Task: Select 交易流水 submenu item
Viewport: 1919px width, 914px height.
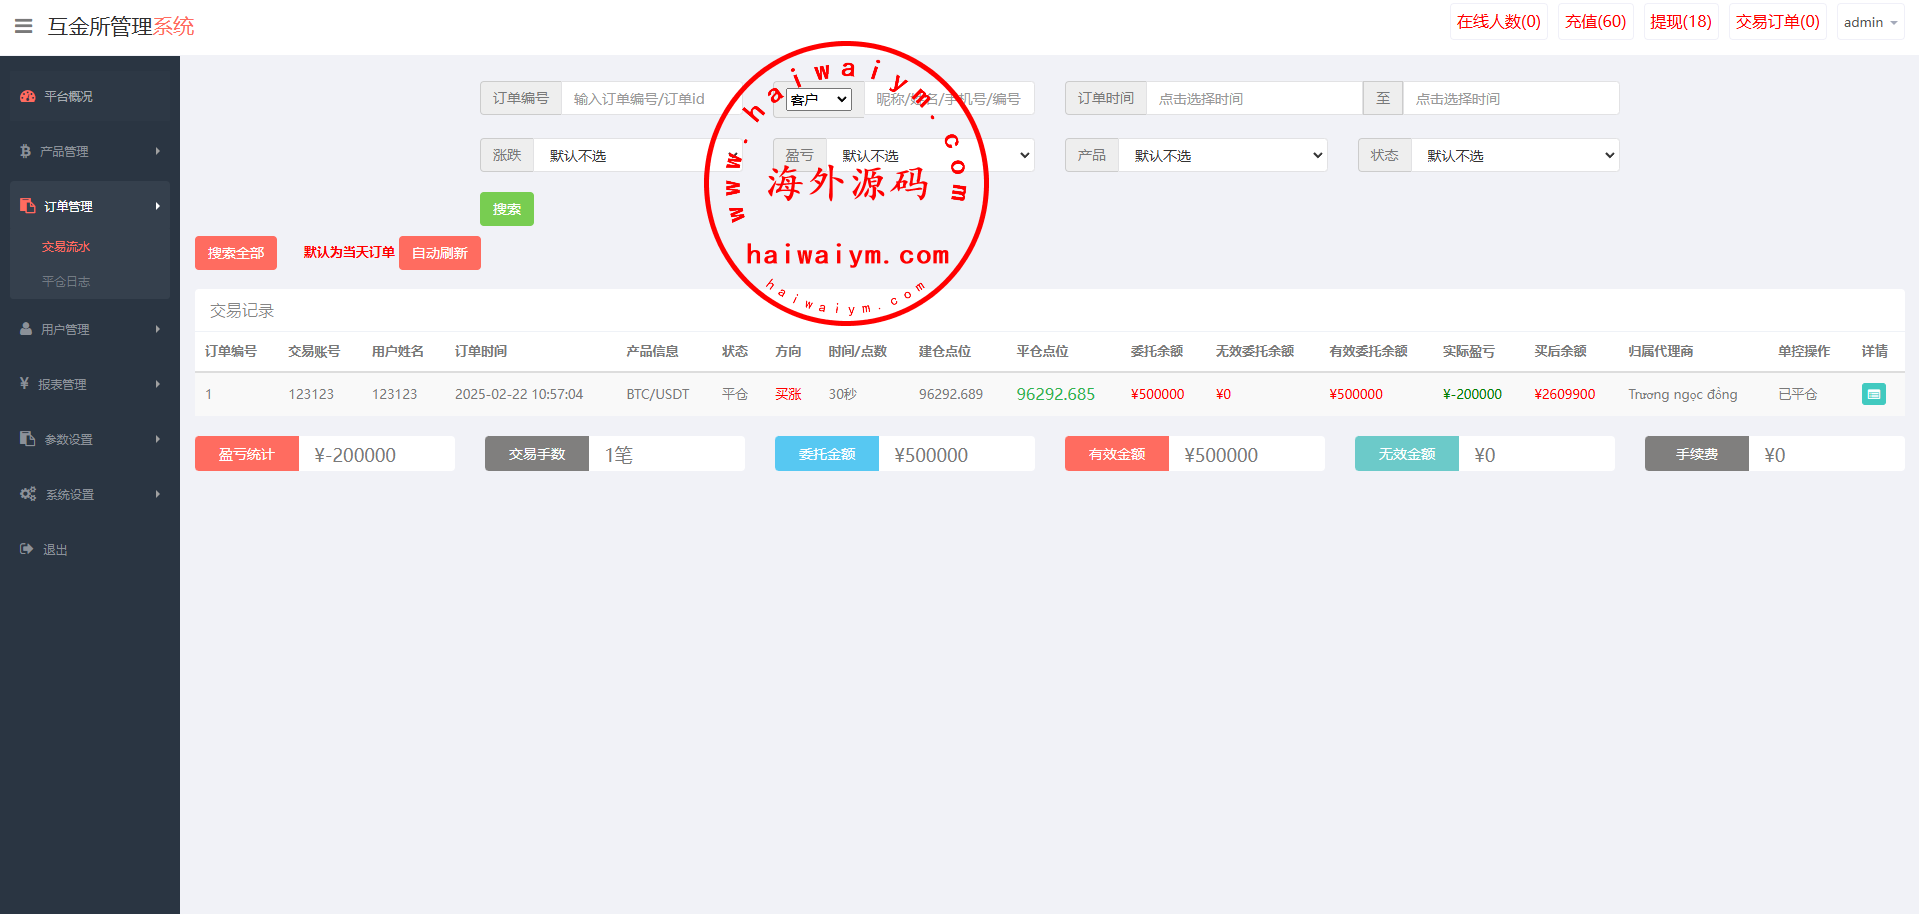Action: (x=66, y=246)
